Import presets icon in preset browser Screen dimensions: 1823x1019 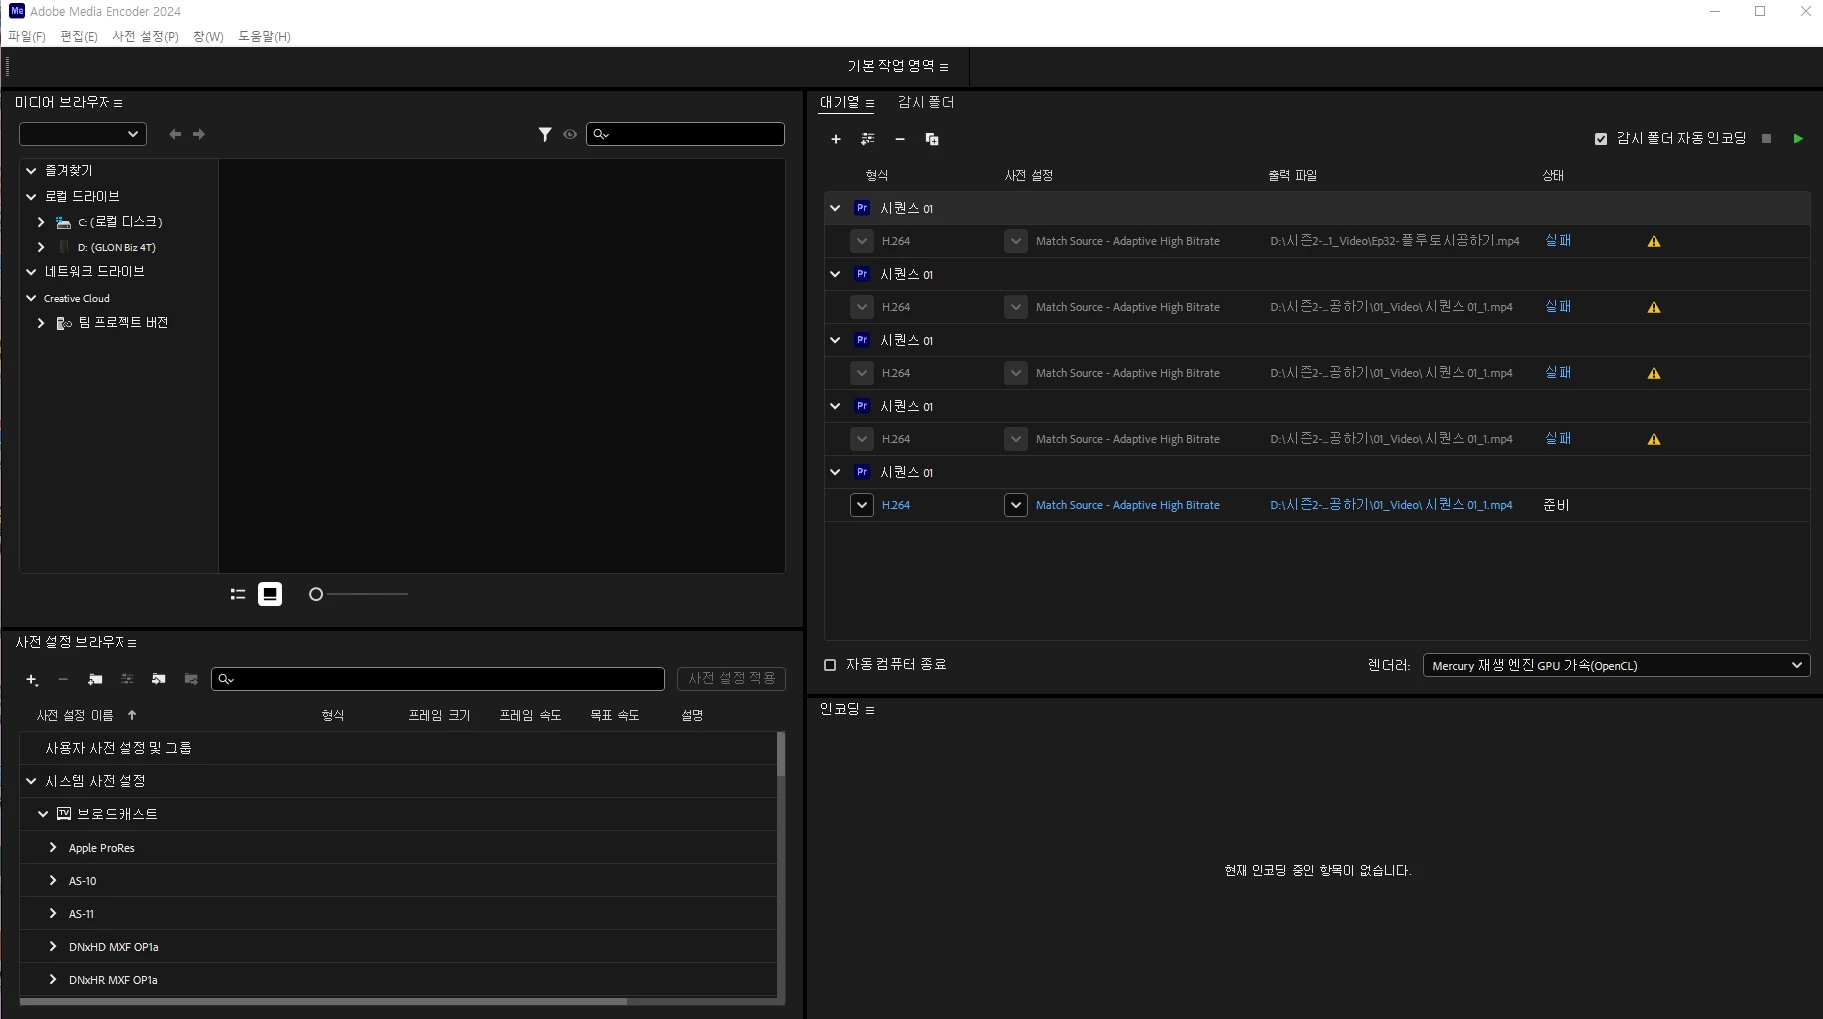coord(159,680)
